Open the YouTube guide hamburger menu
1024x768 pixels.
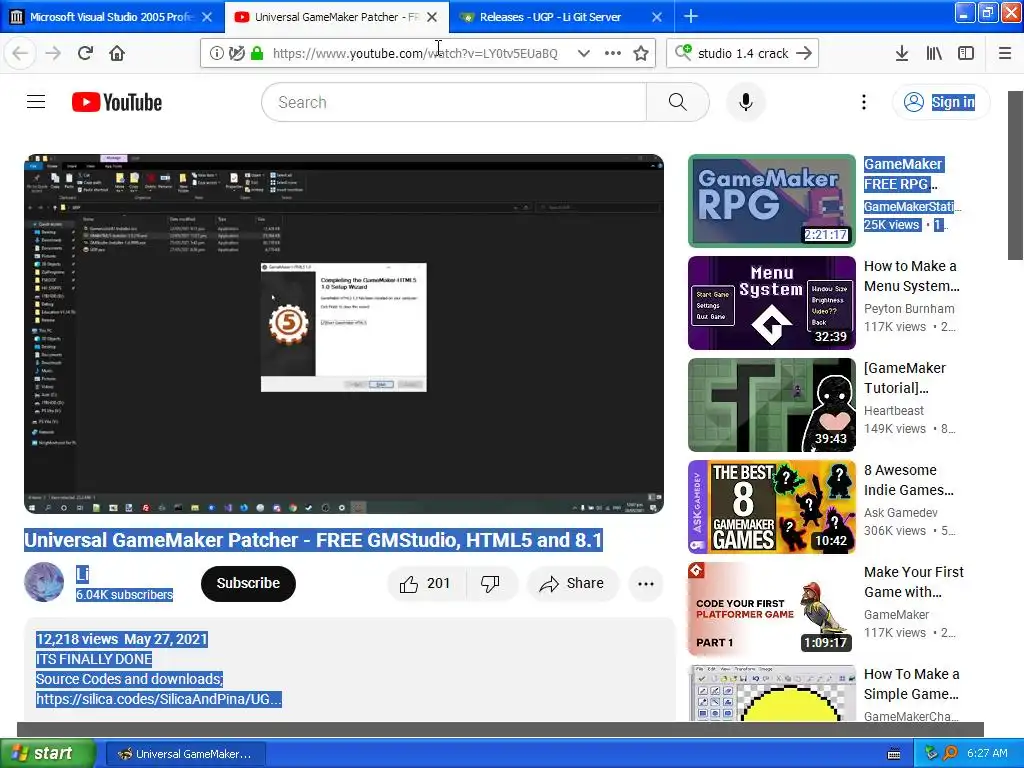[36, 102]
